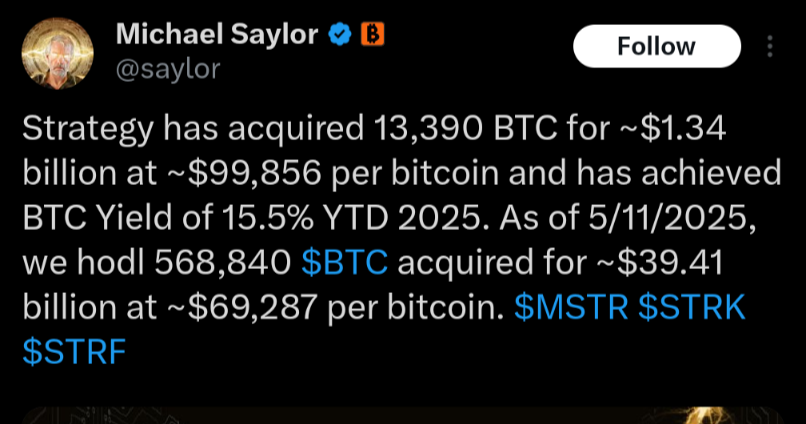806x424 pixels.
Task: Open the attached media preview below tweet
Action: (x=403, y=415)
